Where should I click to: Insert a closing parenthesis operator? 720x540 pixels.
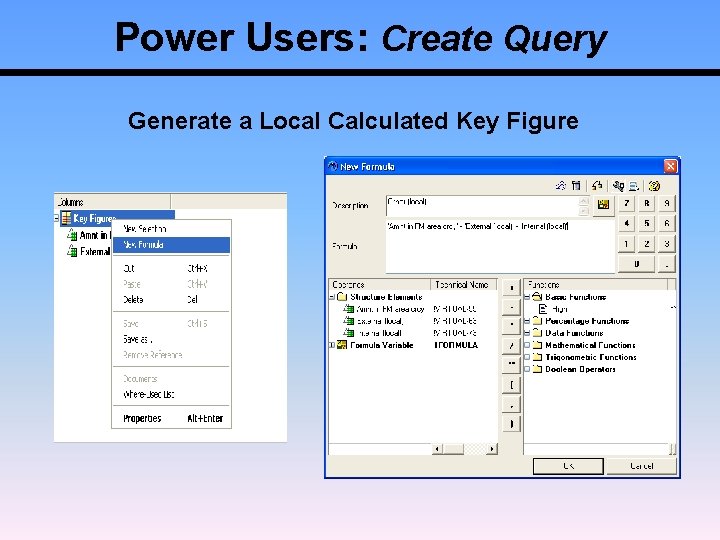pos(512,423)
